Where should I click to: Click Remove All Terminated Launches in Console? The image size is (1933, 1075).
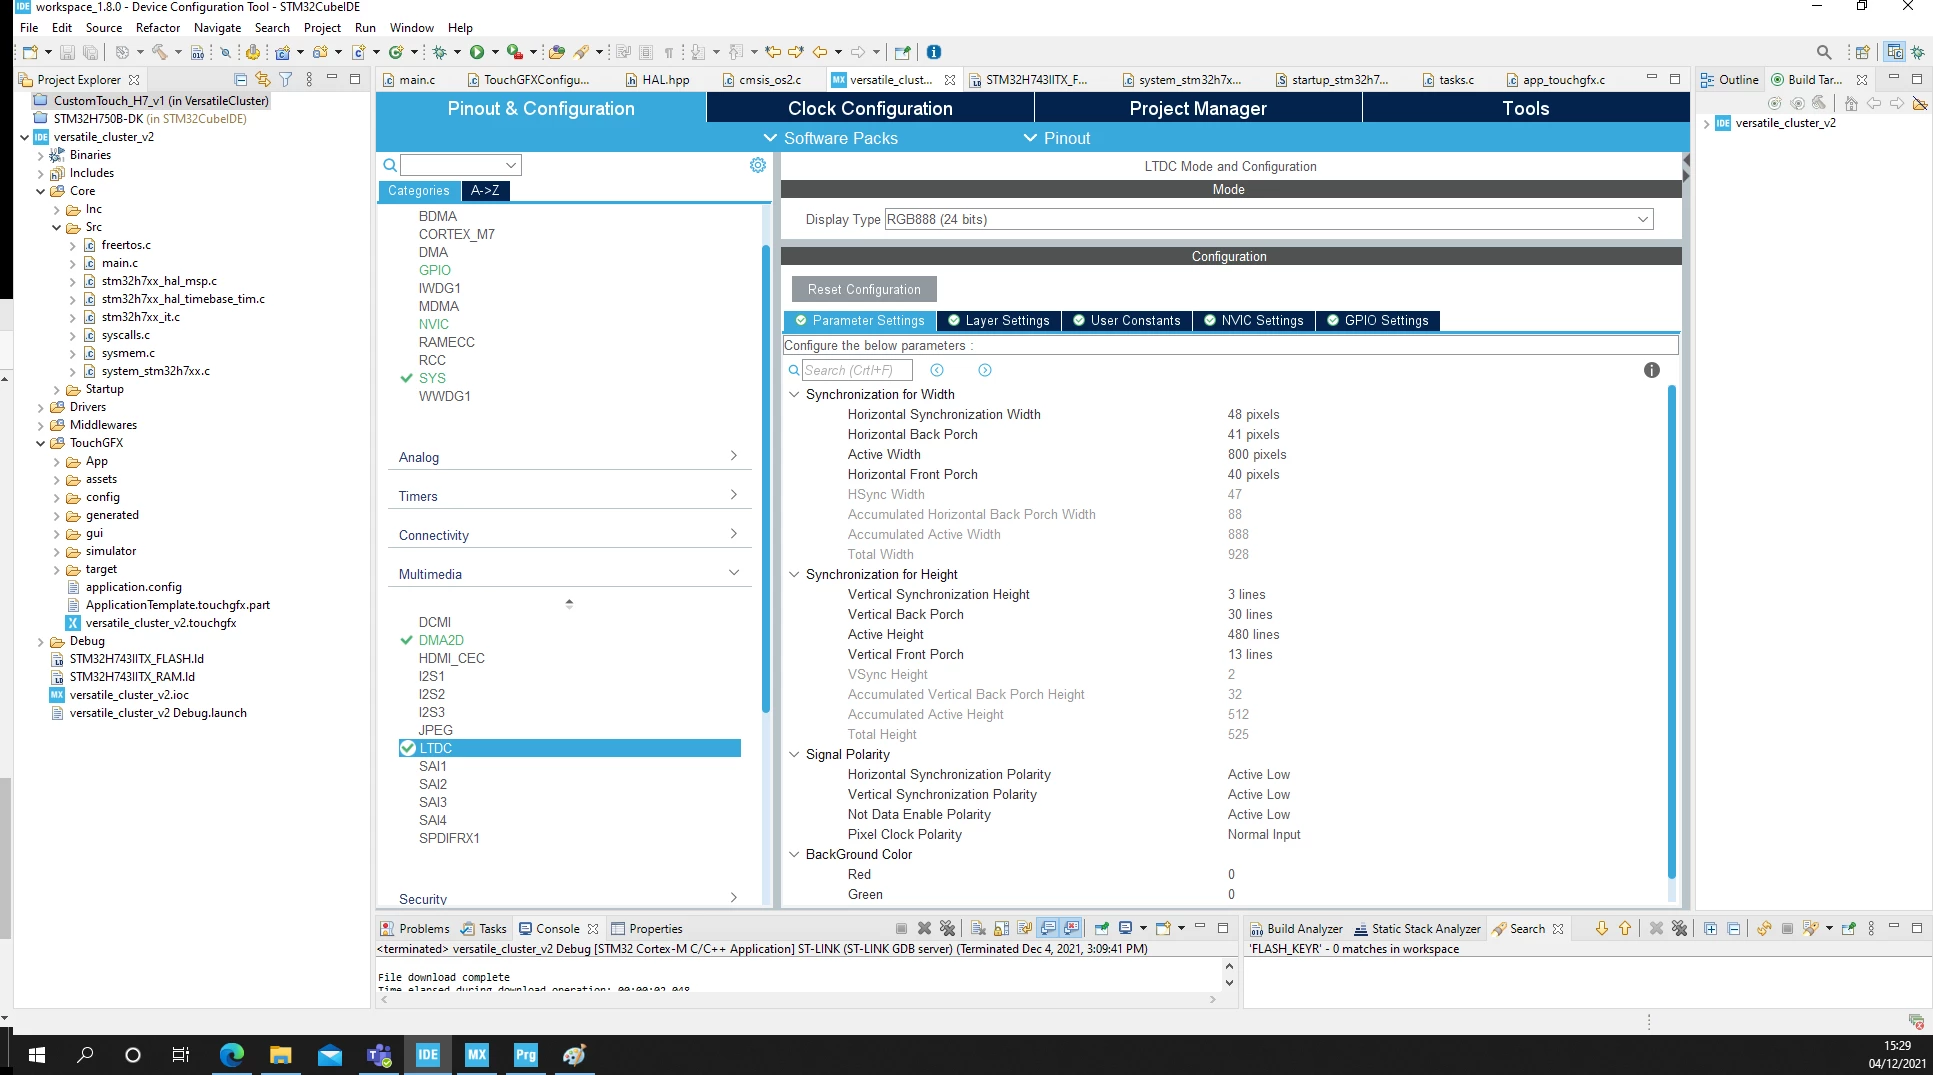947,928
